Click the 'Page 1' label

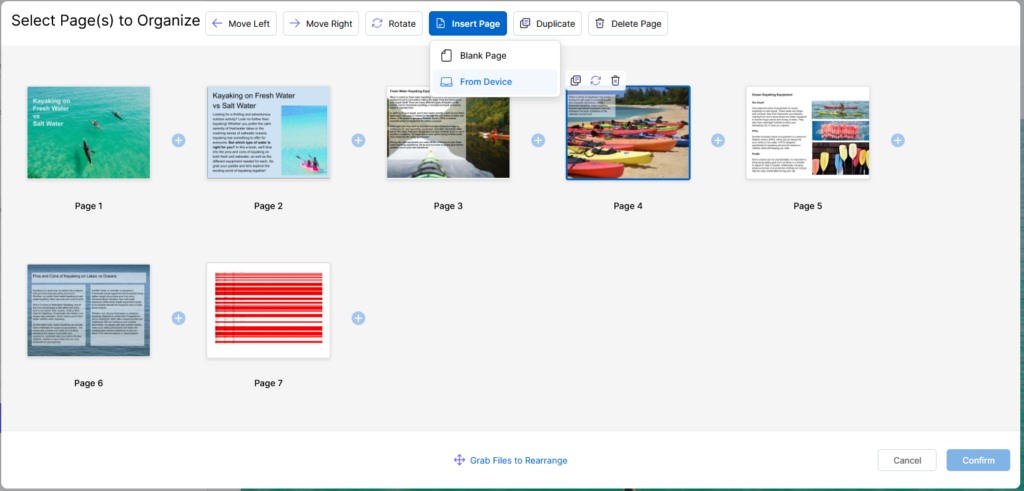pyautogui.click(x=89, y=206)
